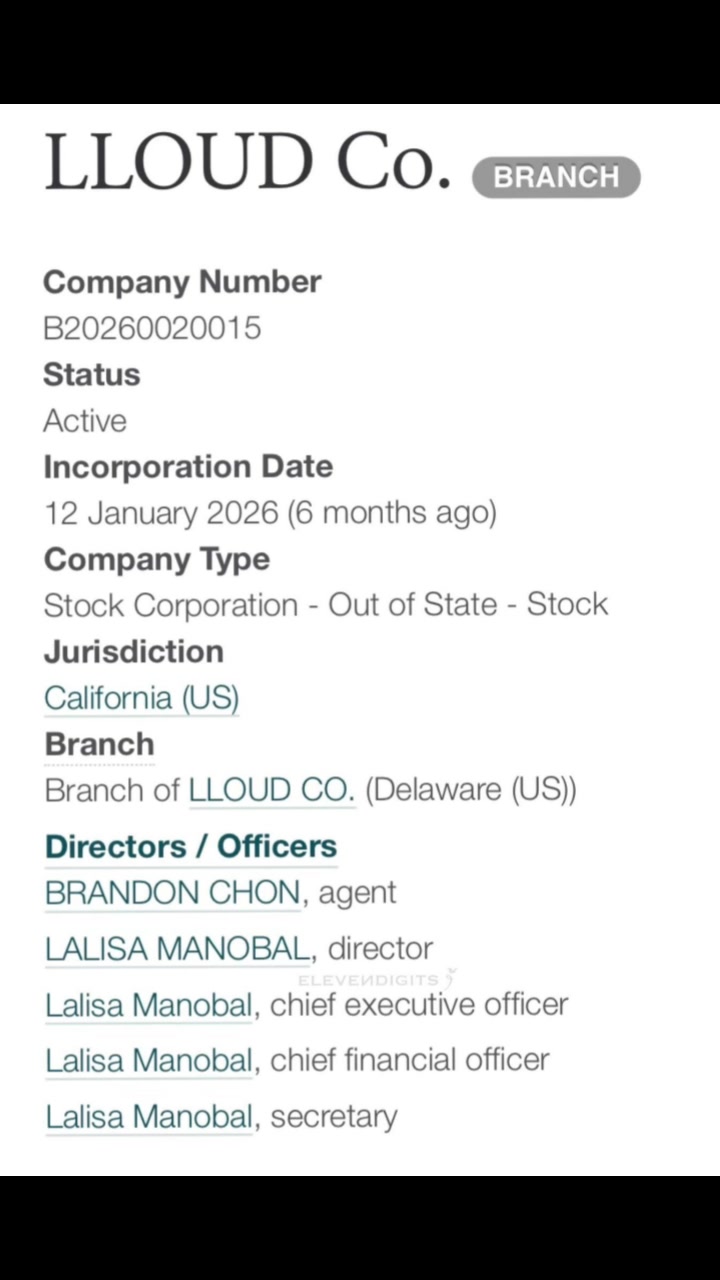Image resolution: width=720 pixels, height=1280 pixels.
Task: Click the Company Number field label
Action: click(x=182, y=282)
